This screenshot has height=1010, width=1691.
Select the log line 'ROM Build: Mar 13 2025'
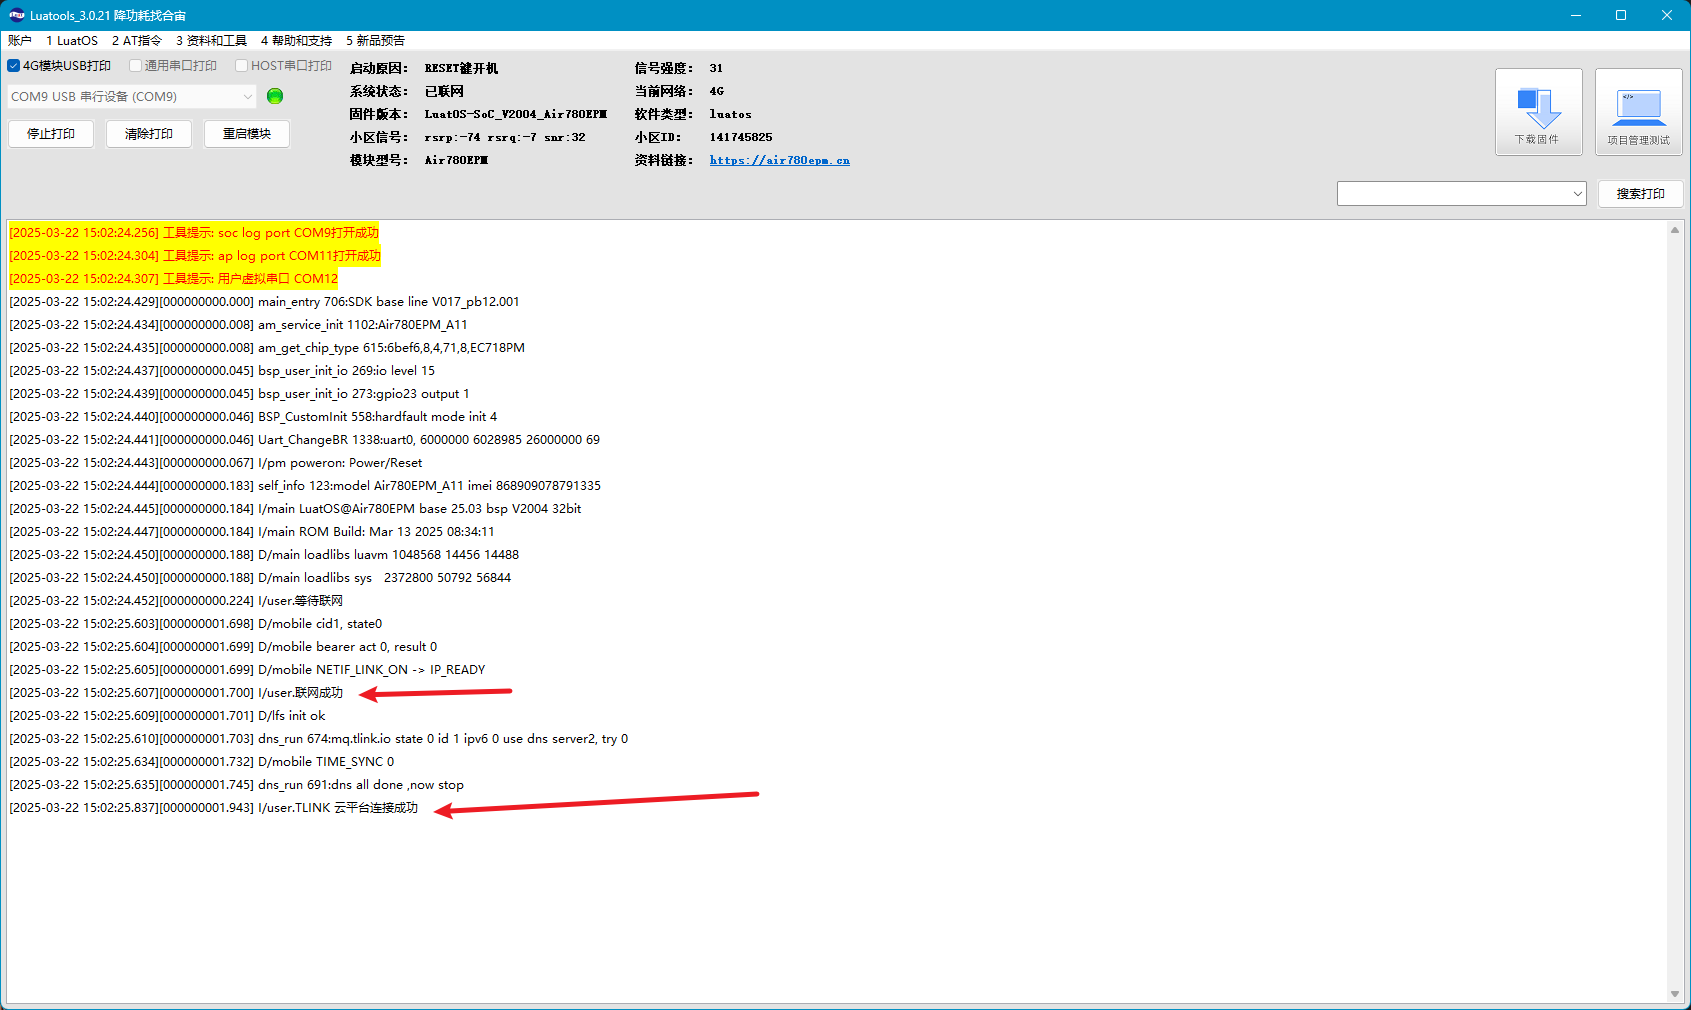click(252, 532)
